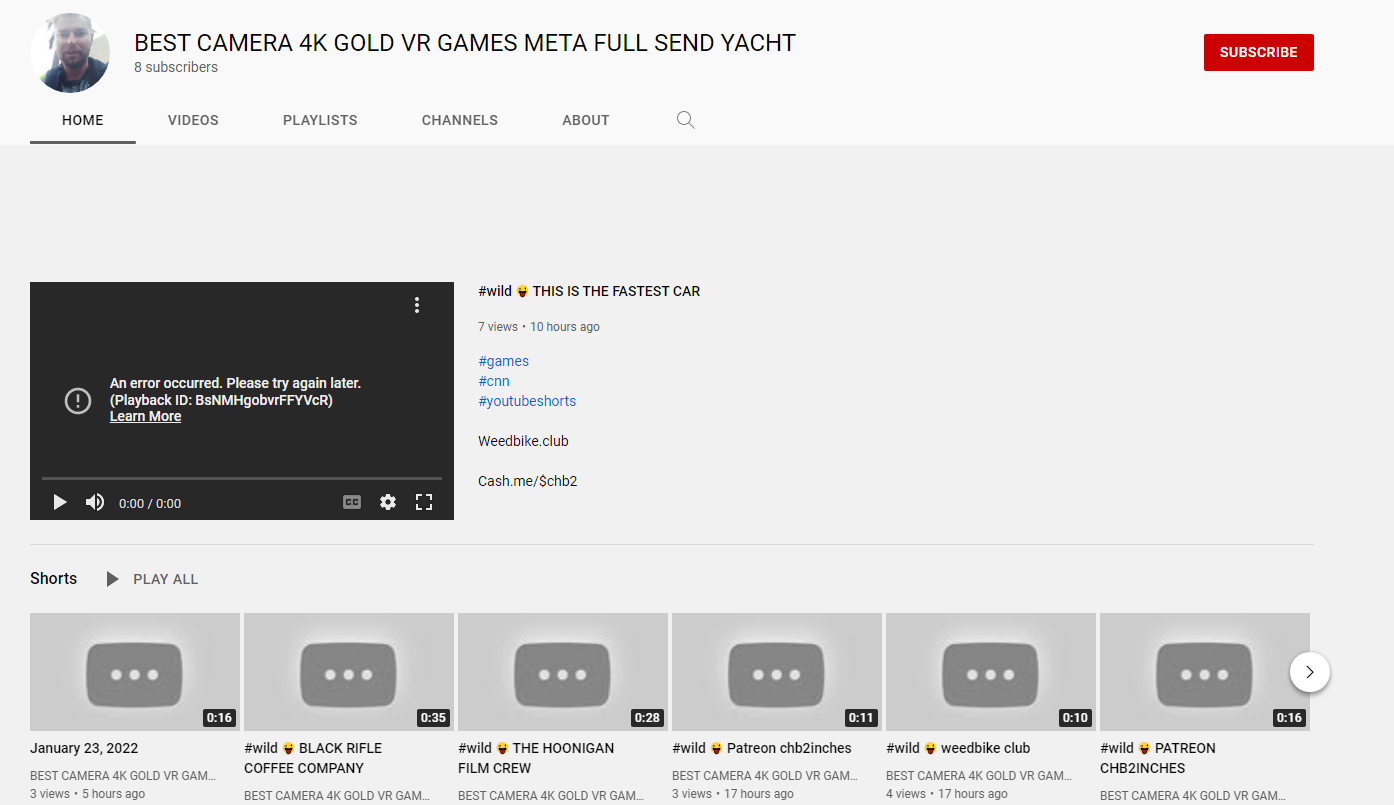Click the 7 views 10 hours ago text

point(539,327)
